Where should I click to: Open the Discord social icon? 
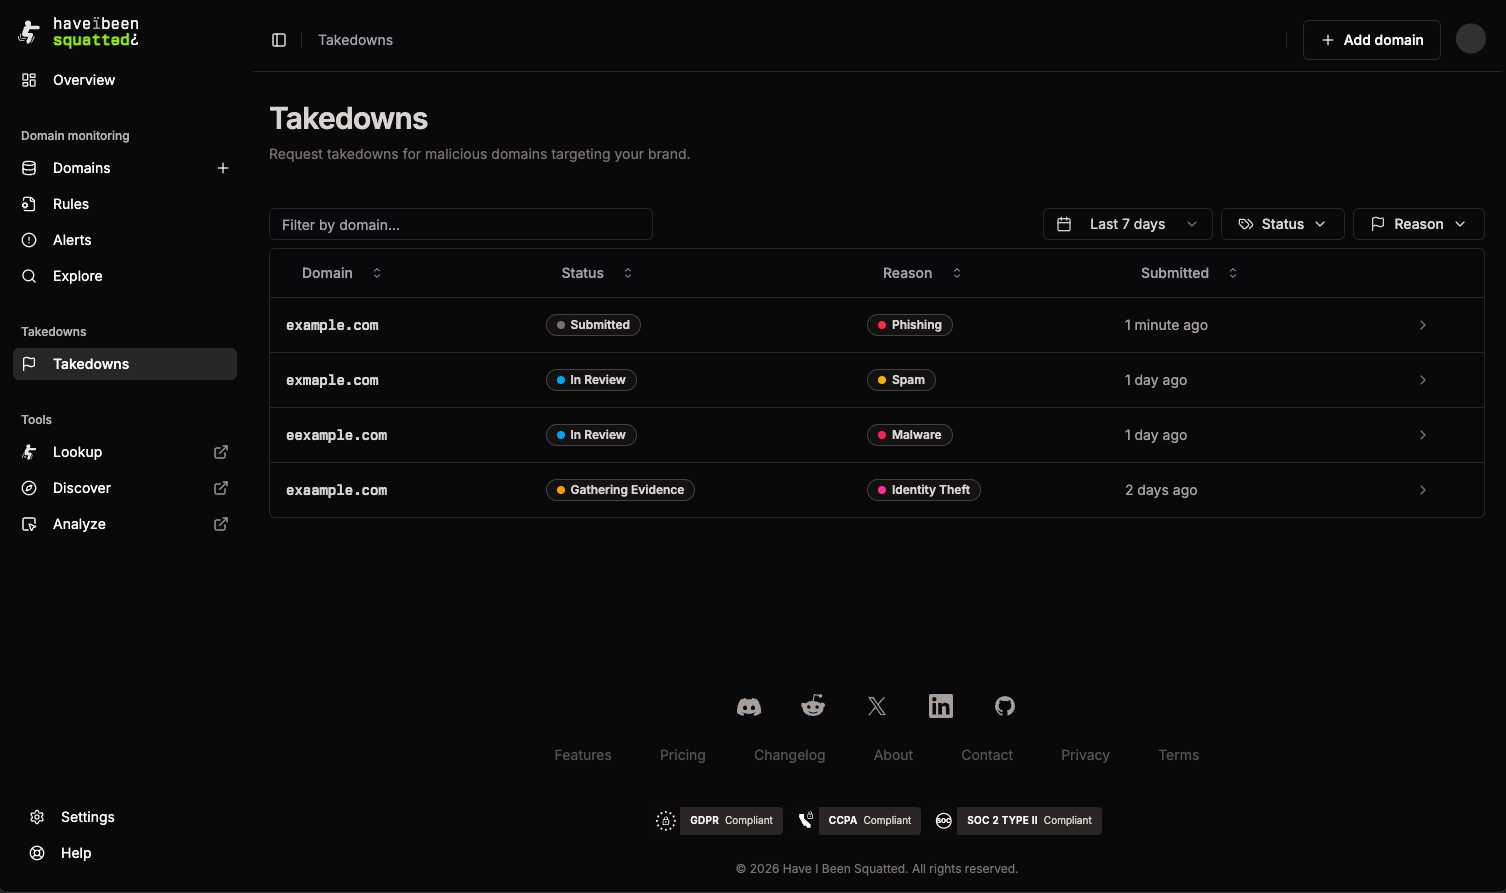(x=749, y=707)
